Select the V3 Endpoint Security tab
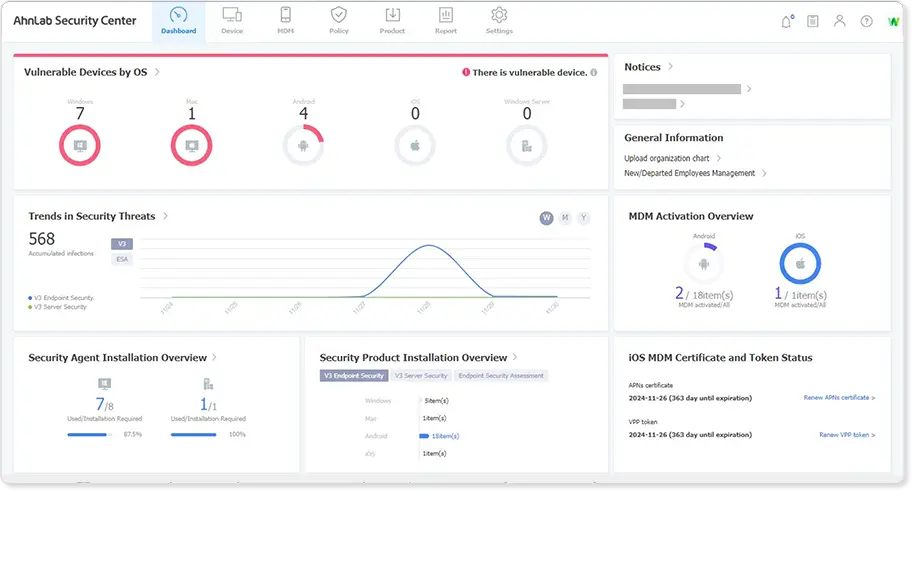Screen dimensions: 912x564 (x=354, y=376)
